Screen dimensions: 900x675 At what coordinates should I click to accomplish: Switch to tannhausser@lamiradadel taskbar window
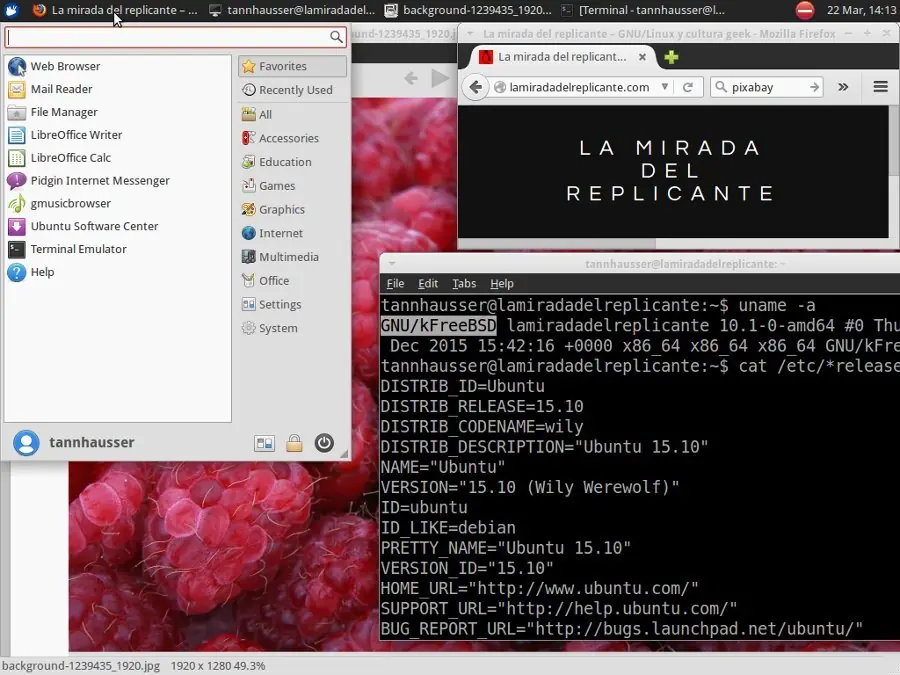coord(292,10)
